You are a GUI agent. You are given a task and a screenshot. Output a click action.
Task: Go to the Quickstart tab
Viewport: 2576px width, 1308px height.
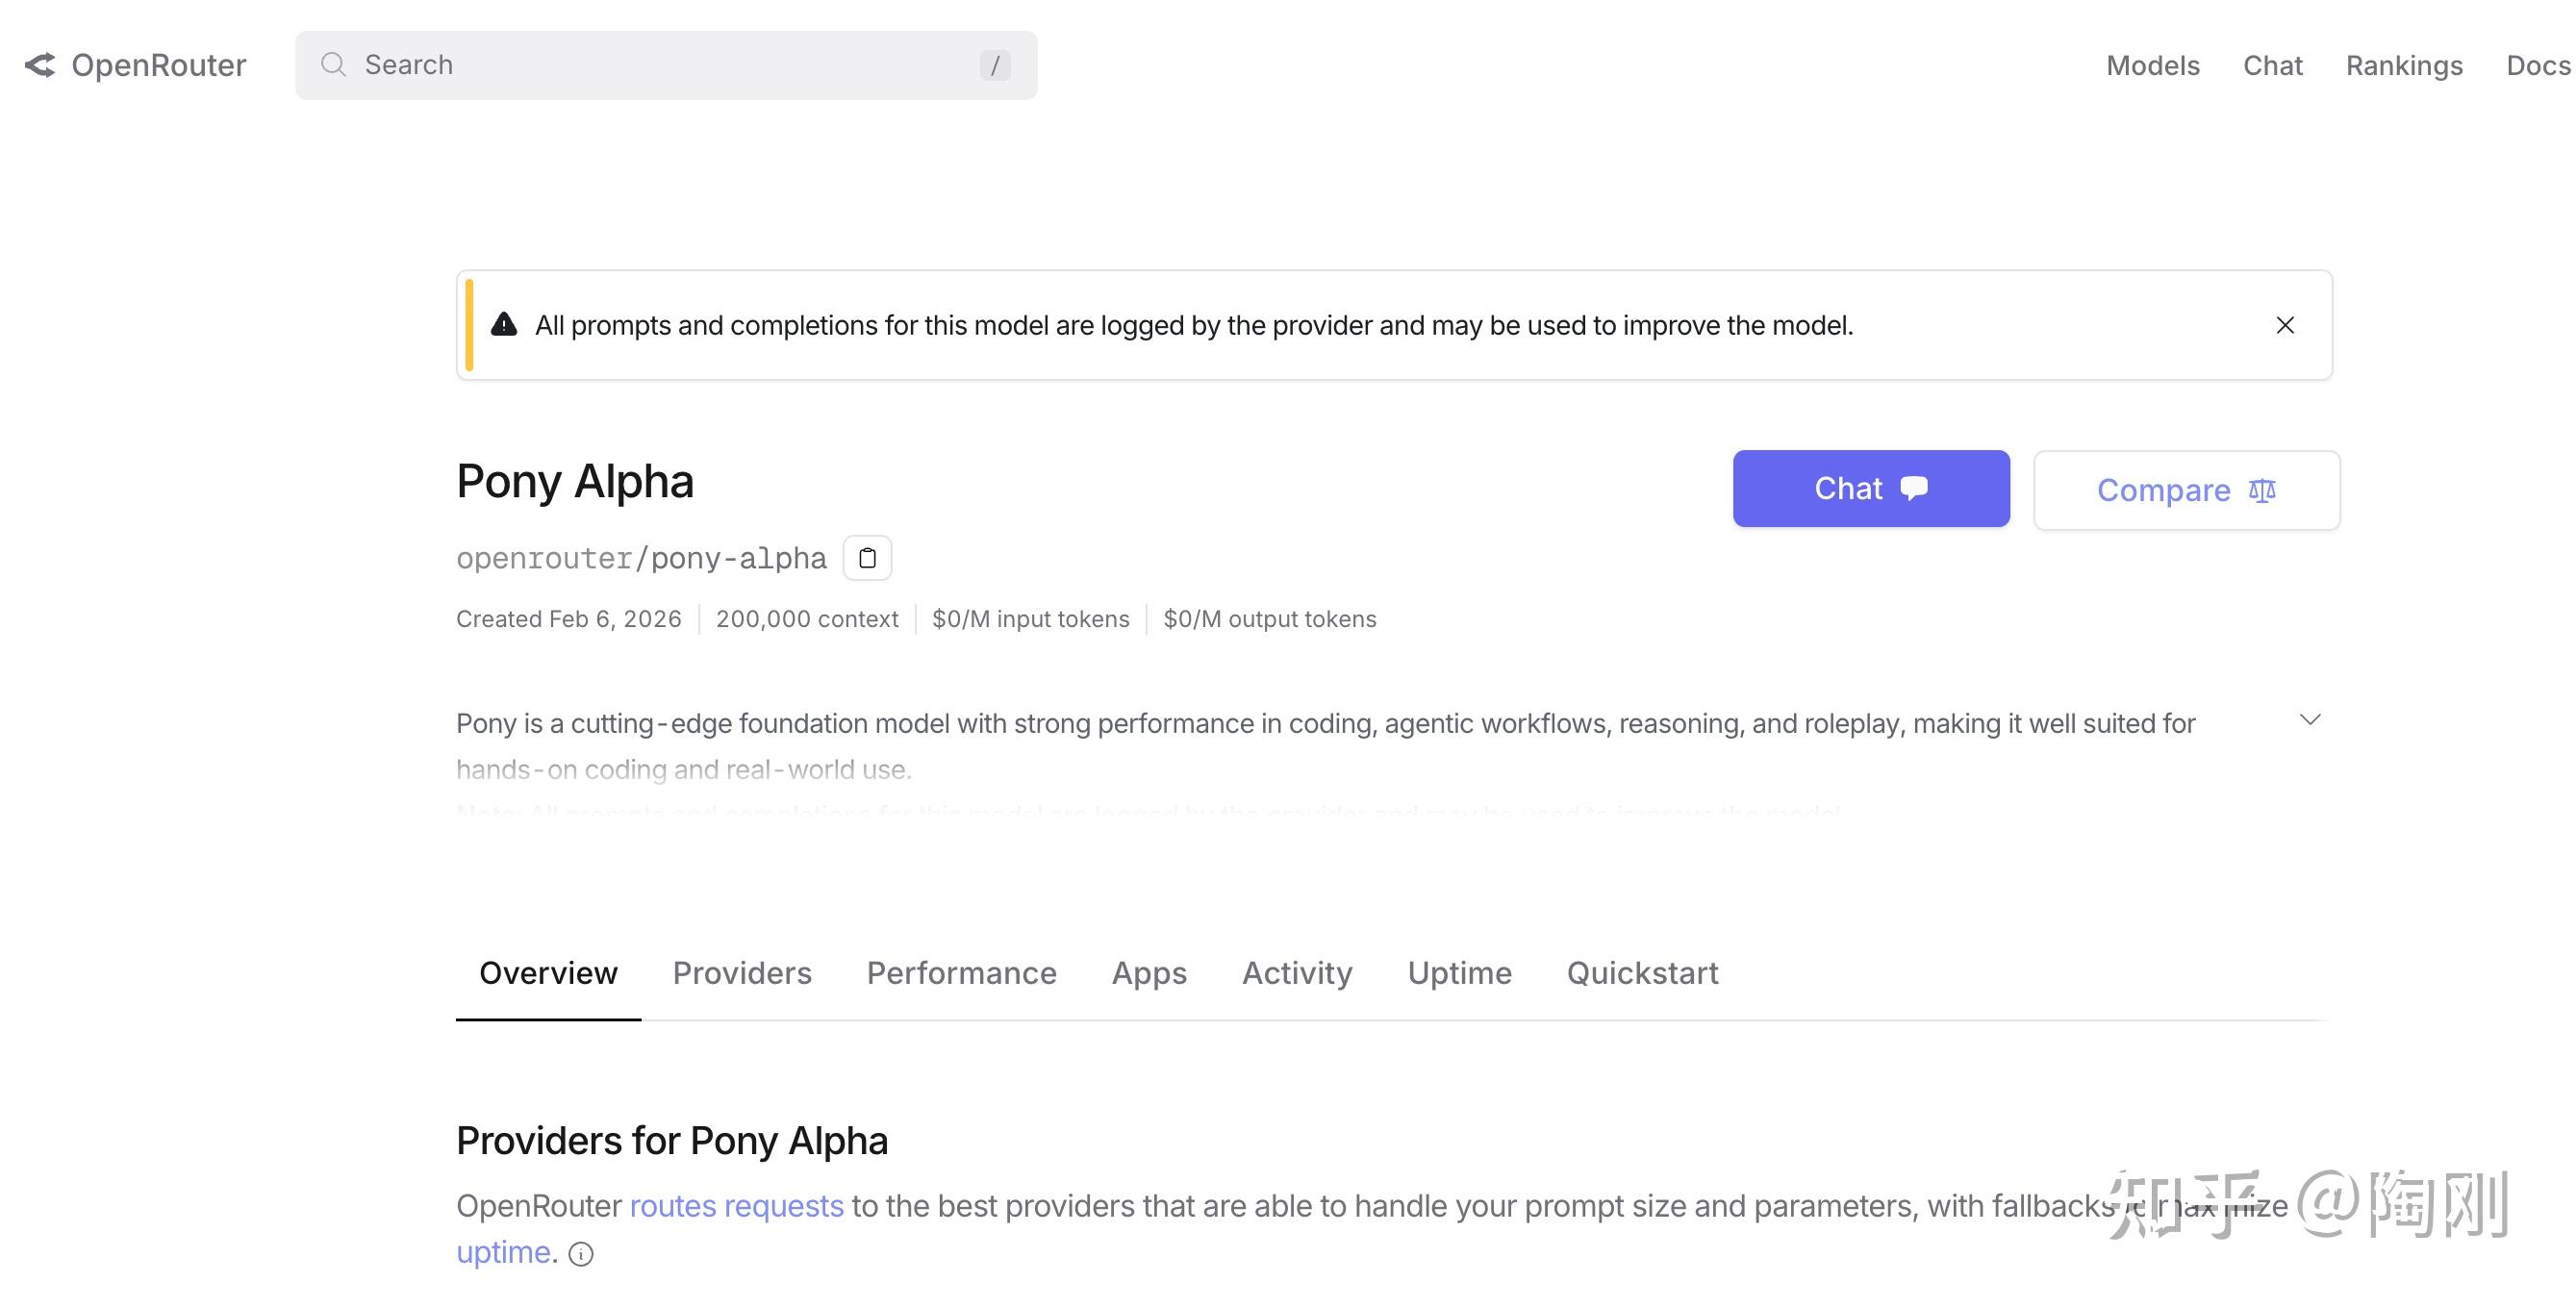click(1642, 973)
